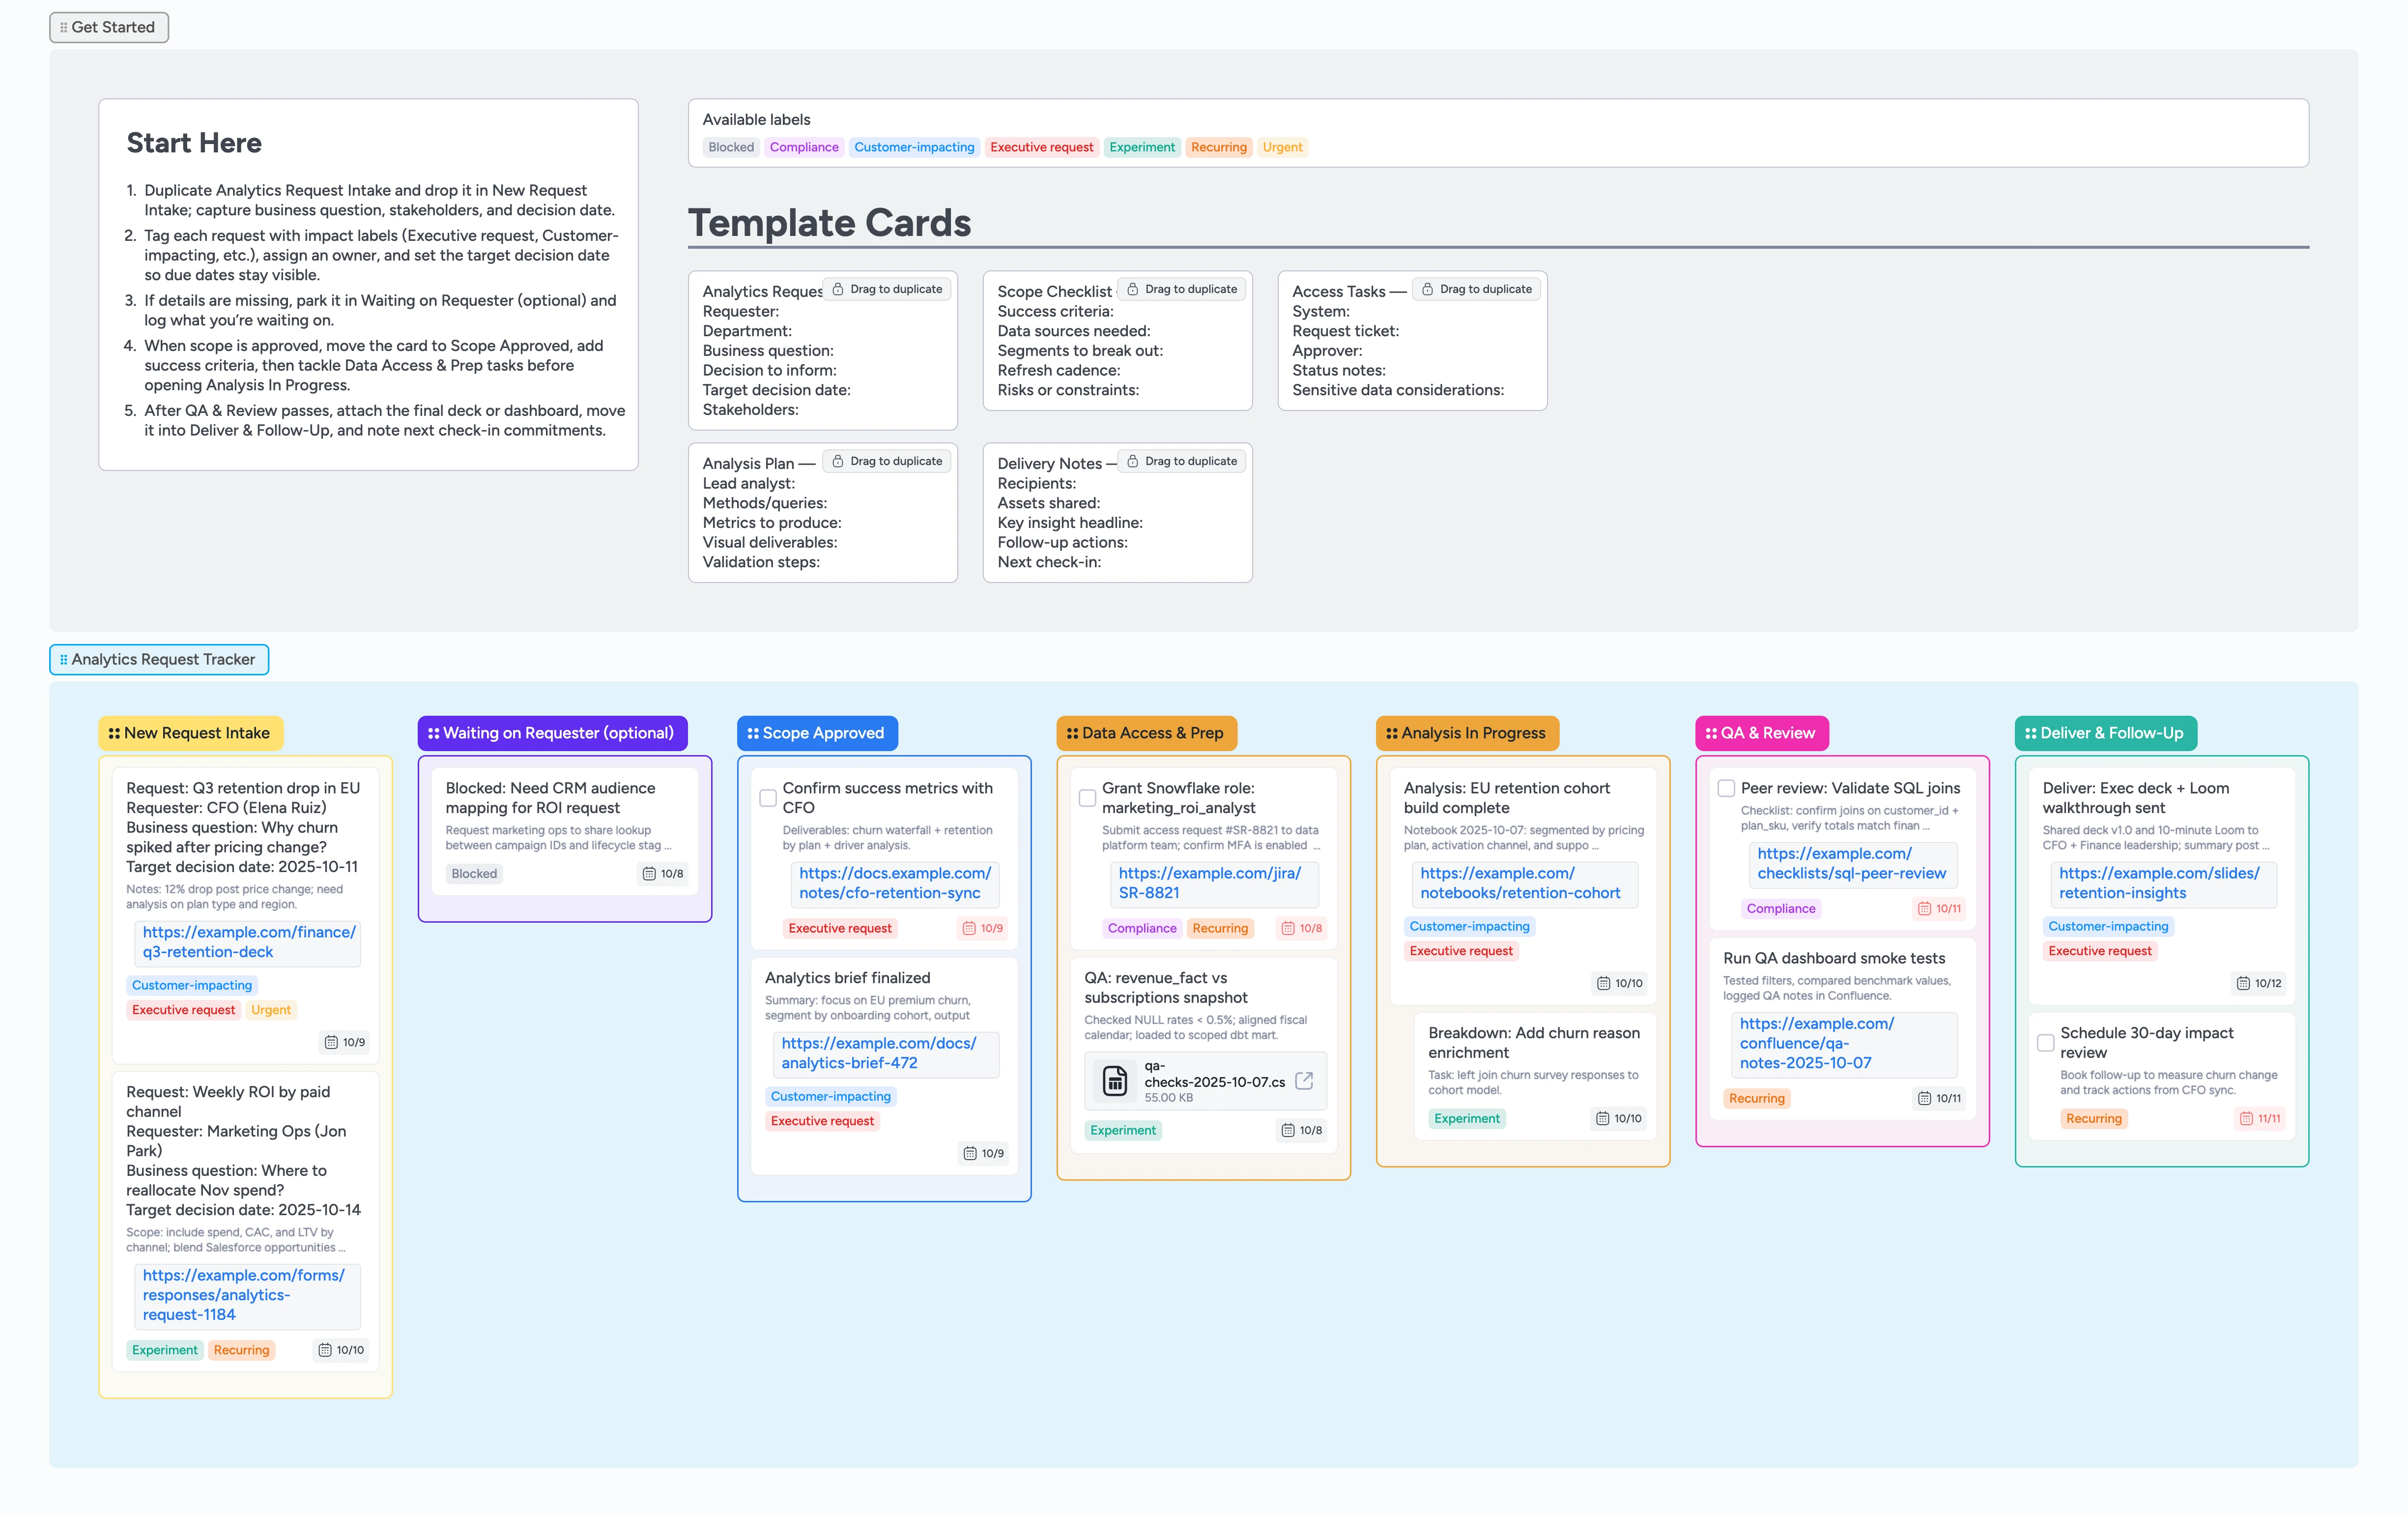Click the drag handle on Waiting on Requester header
This screenshot has height=1517, width=2408.
click(x=434, y=733)
